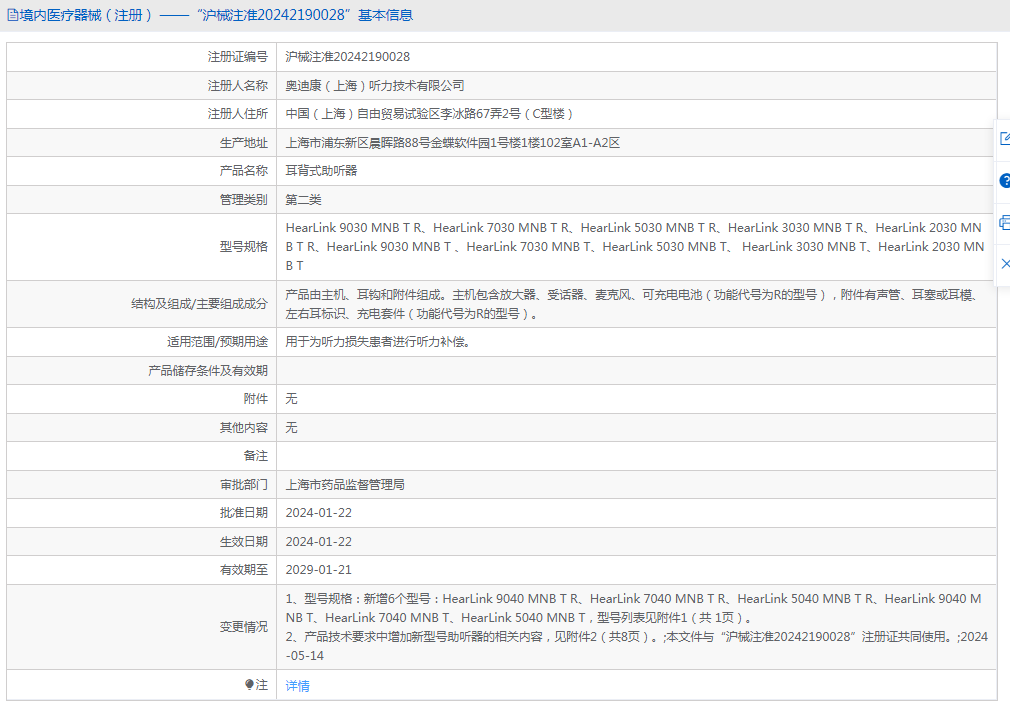Click the change record text starting 1、型号规格

point(636,627)
